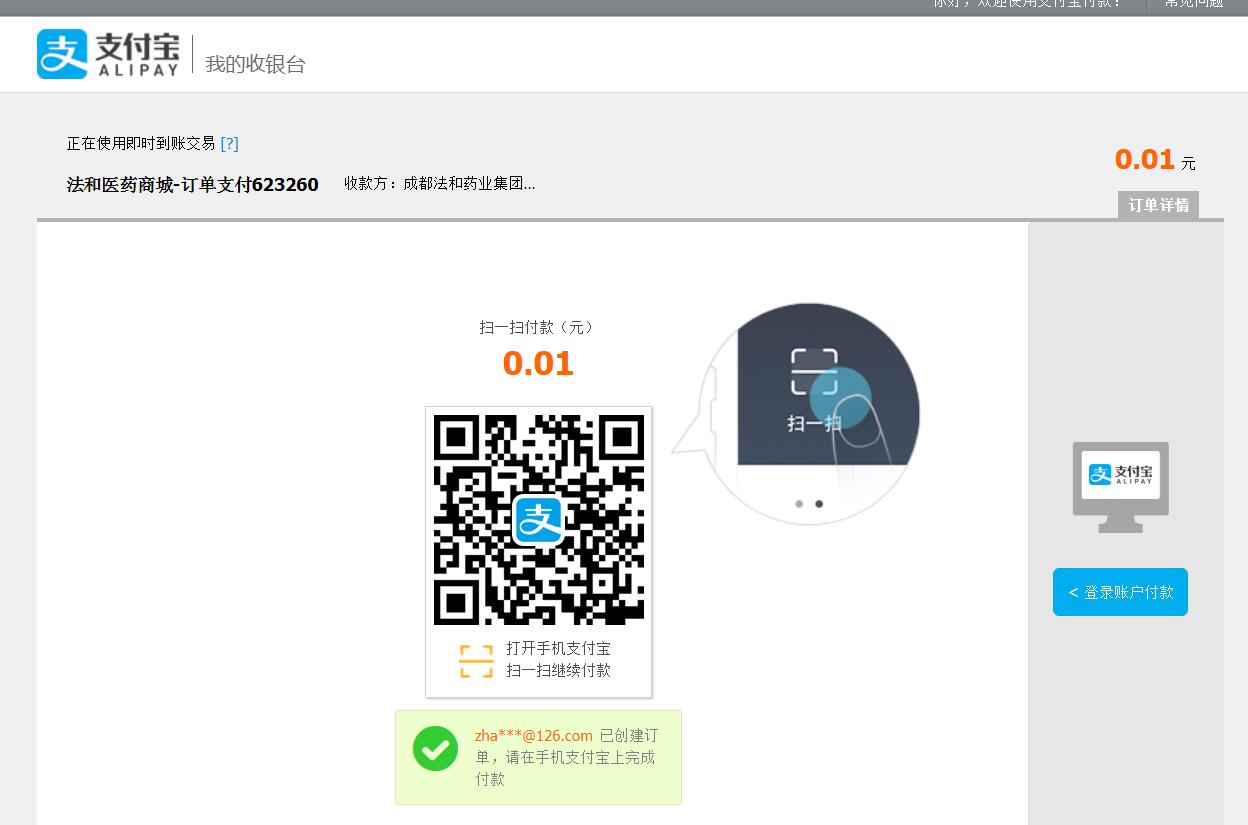The height and width of the screenshot is (825, 1248).
Task: Select the first carousel dot under scan illustration
Action: click(799, 504)
